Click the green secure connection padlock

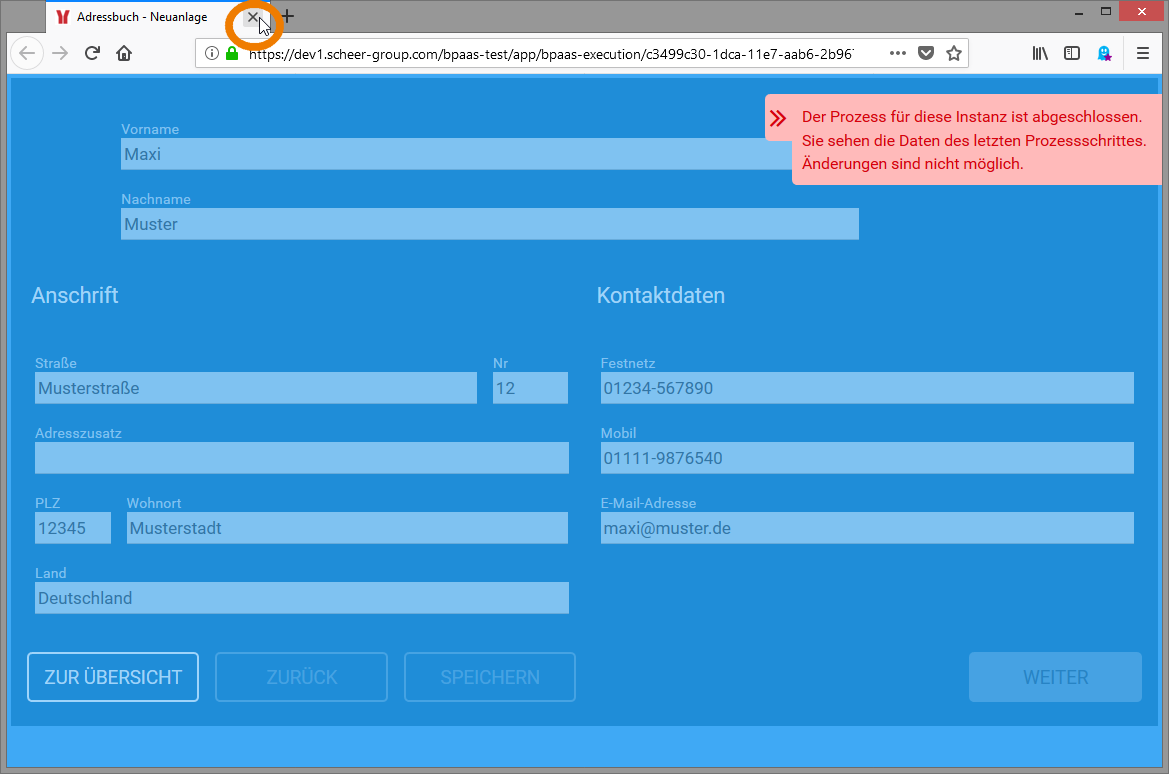[232, 54]
